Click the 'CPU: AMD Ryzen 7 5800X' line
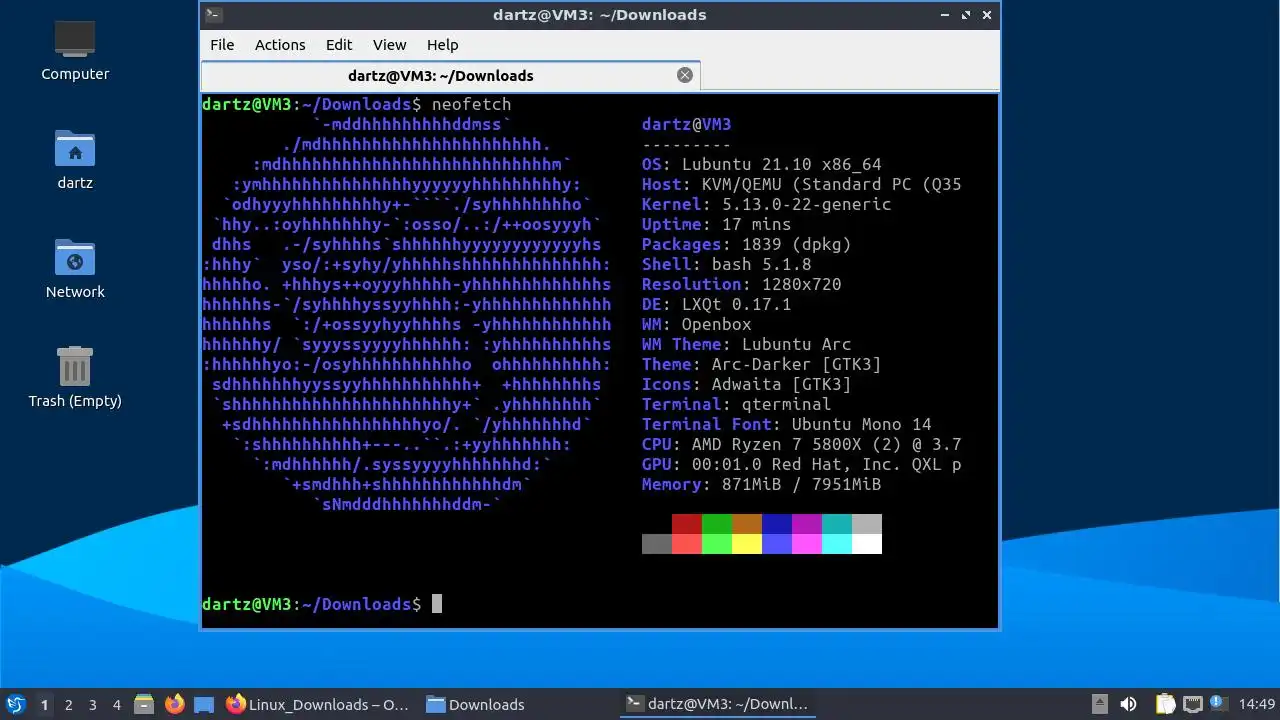 pyautogui.click(x=802, y=444)
